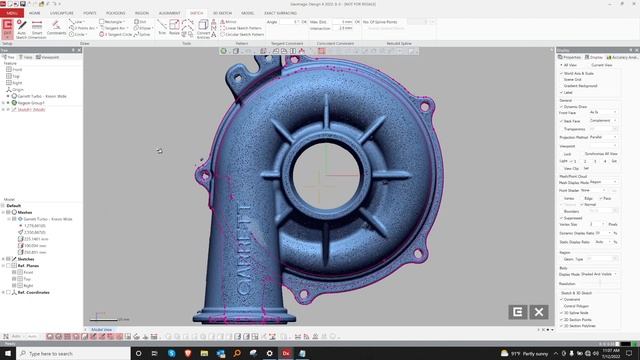This screenshot has width=640, height=360.
Task: Select the Resize tool
Action: 174,27
